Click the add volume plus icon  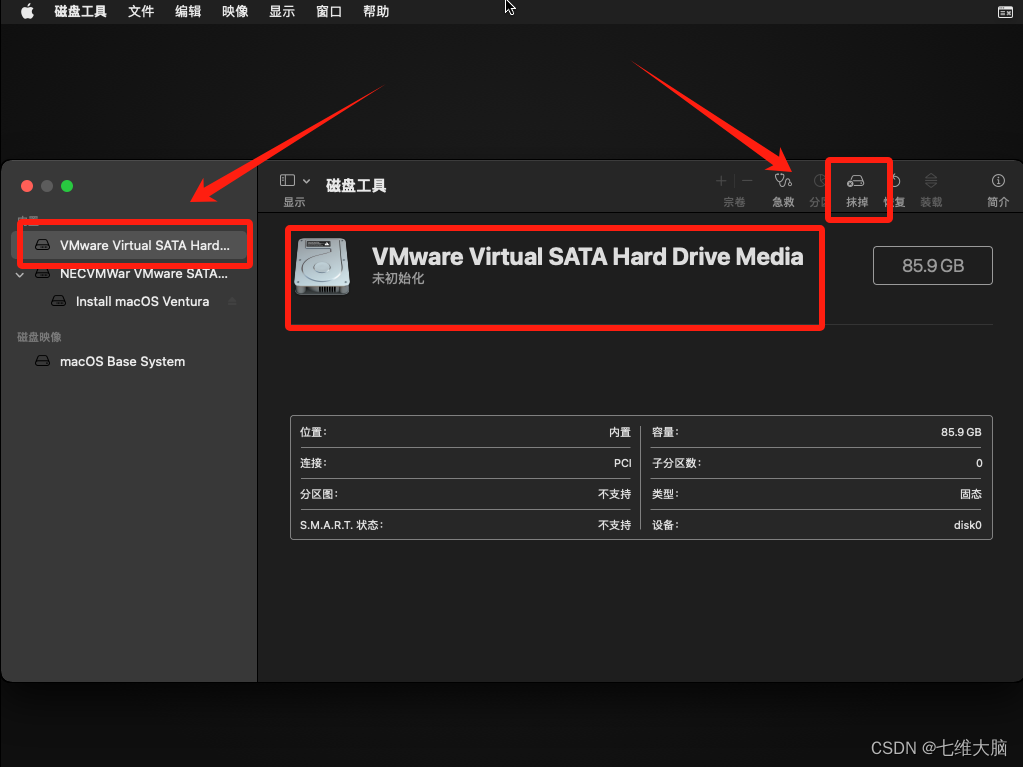[722, 181]
